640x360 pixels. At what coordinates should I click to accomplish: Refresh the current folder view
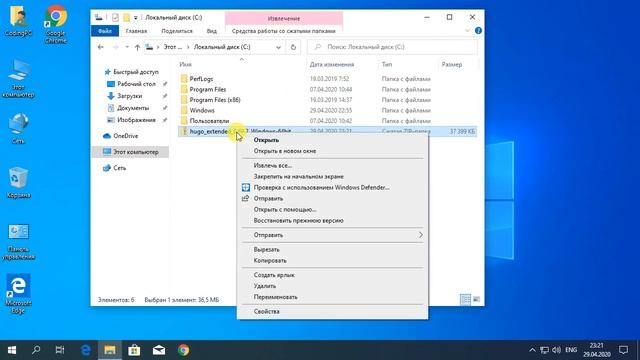pos(293,47)
